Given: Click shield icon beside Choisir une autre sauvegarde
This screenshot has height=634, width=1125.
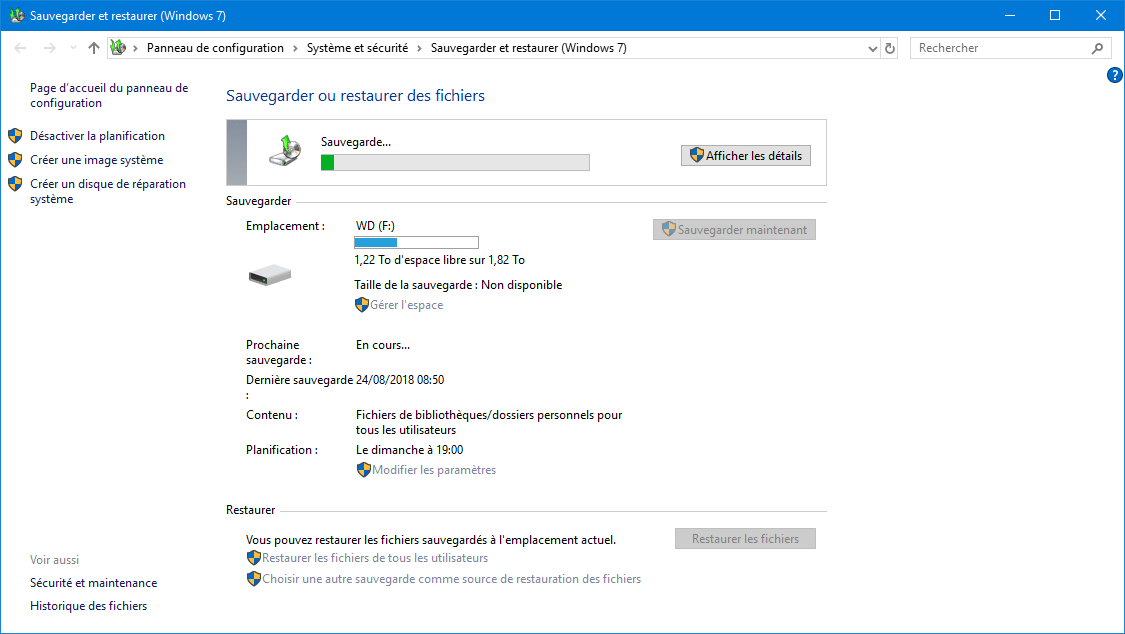Looking at the screenshot, I should [x=253, y=578].
